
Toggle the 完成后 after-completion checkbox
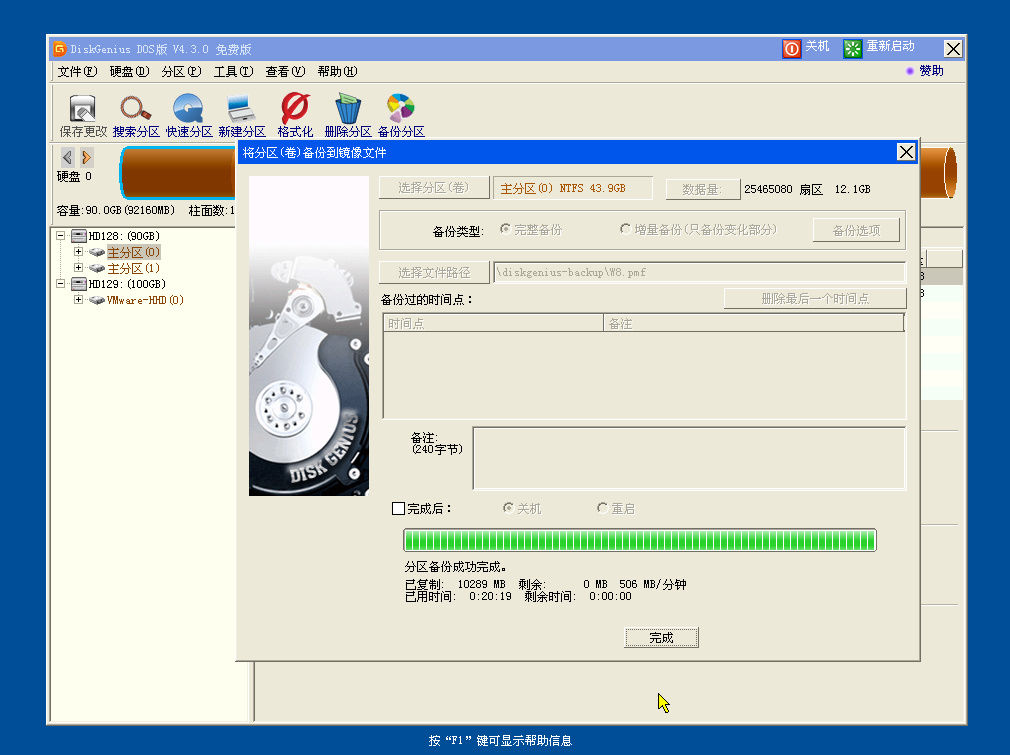coord(399,509)
